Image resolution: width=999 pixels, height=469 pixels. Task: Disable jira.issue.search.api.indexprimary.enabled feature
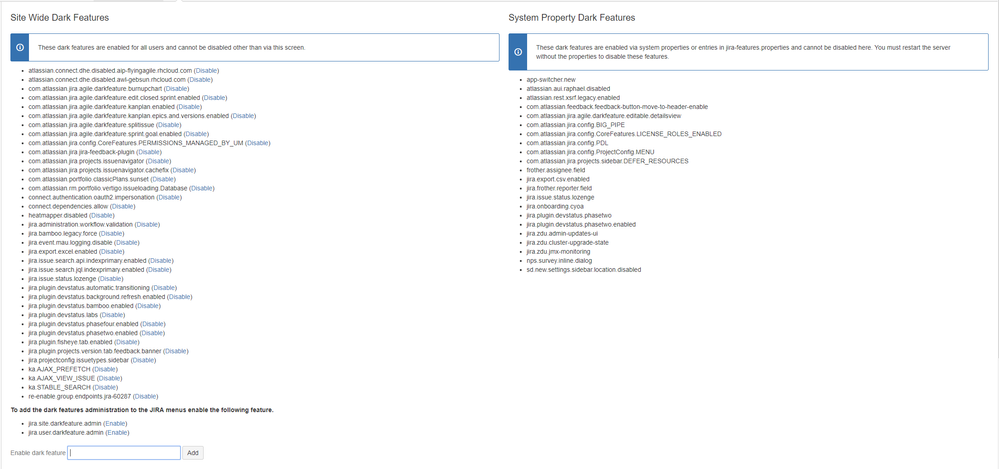(161, 261)
